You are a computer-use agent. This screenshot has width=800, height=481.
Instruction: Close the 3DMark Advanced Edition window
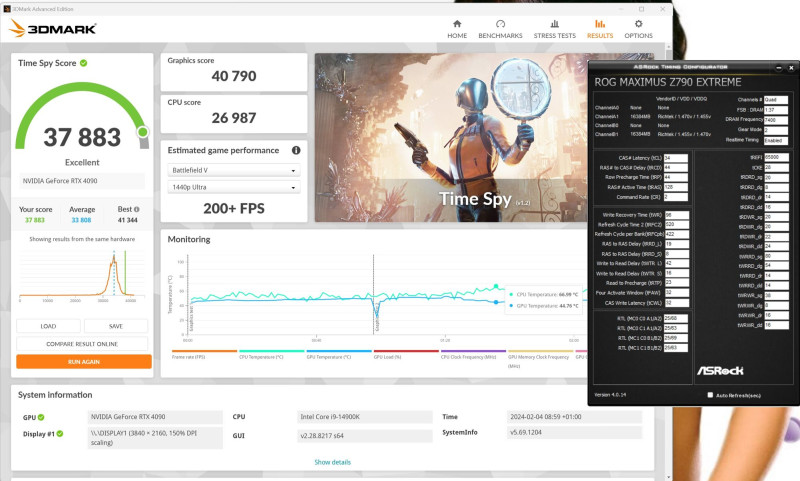coord(662,9)
